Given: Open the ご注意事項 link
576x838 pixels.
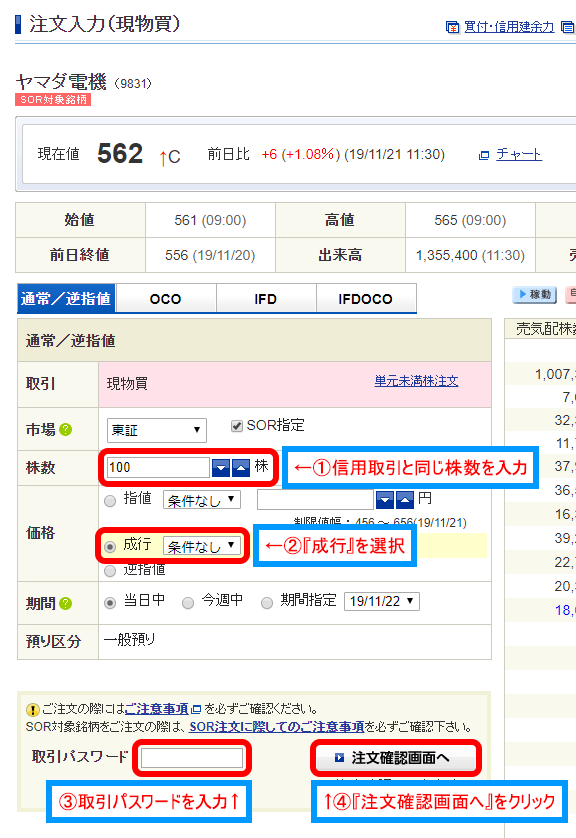Looking at the screenshot, I should point(156,709).
